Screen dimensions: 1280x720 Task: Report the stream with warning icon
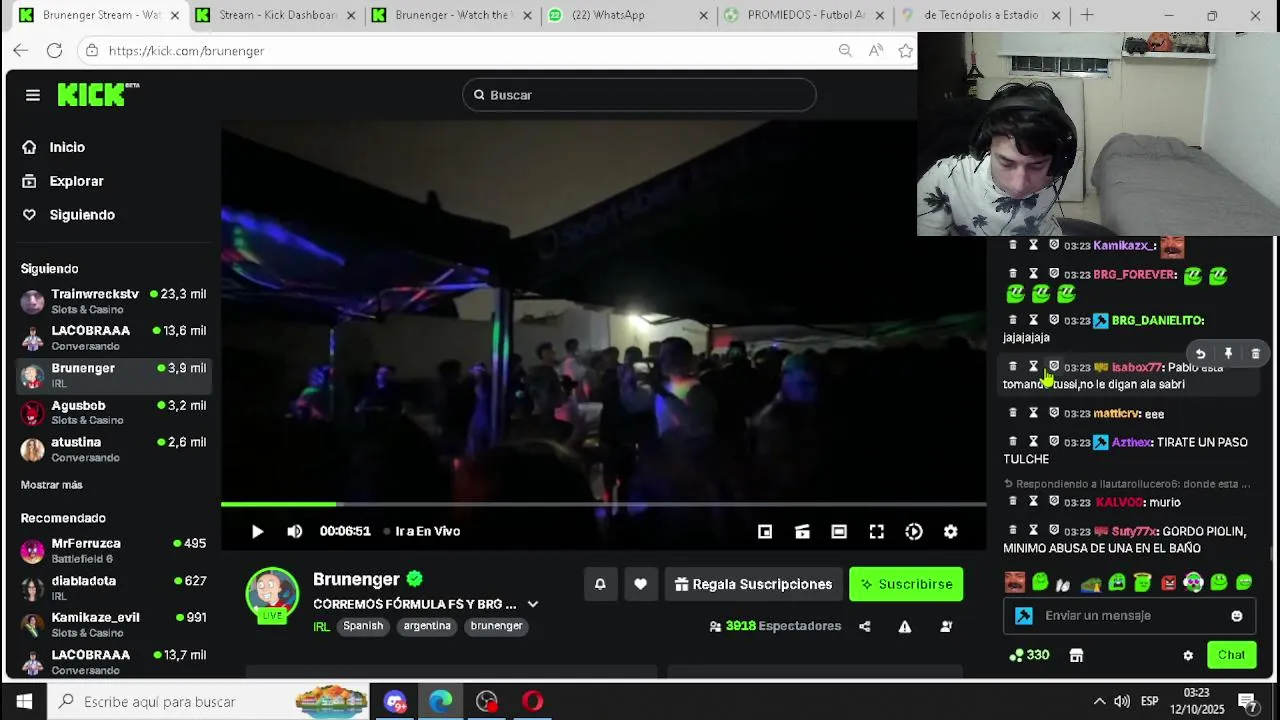[905, 626]
